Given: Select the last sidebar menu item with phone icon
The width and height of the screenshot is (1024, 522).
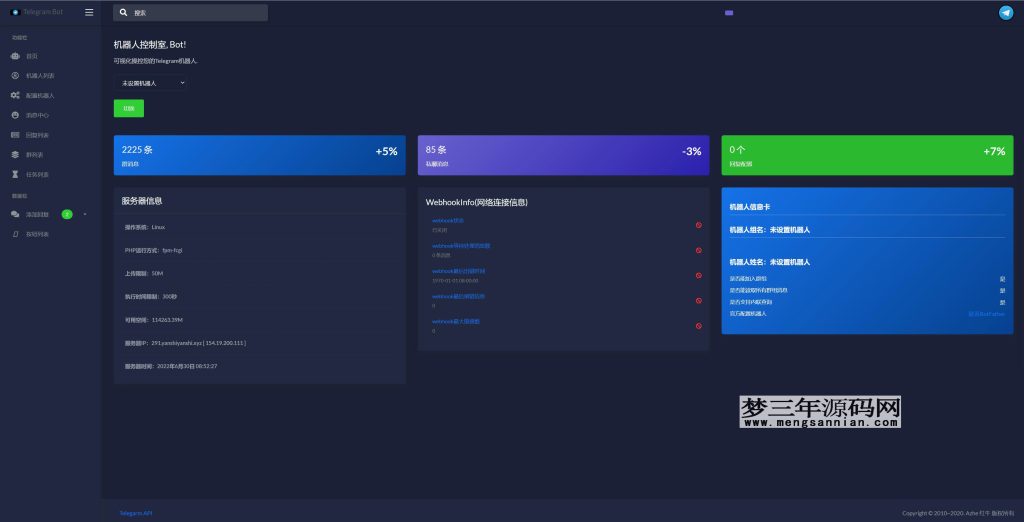Looking at the screenshot, I should [x=36, y=234].
